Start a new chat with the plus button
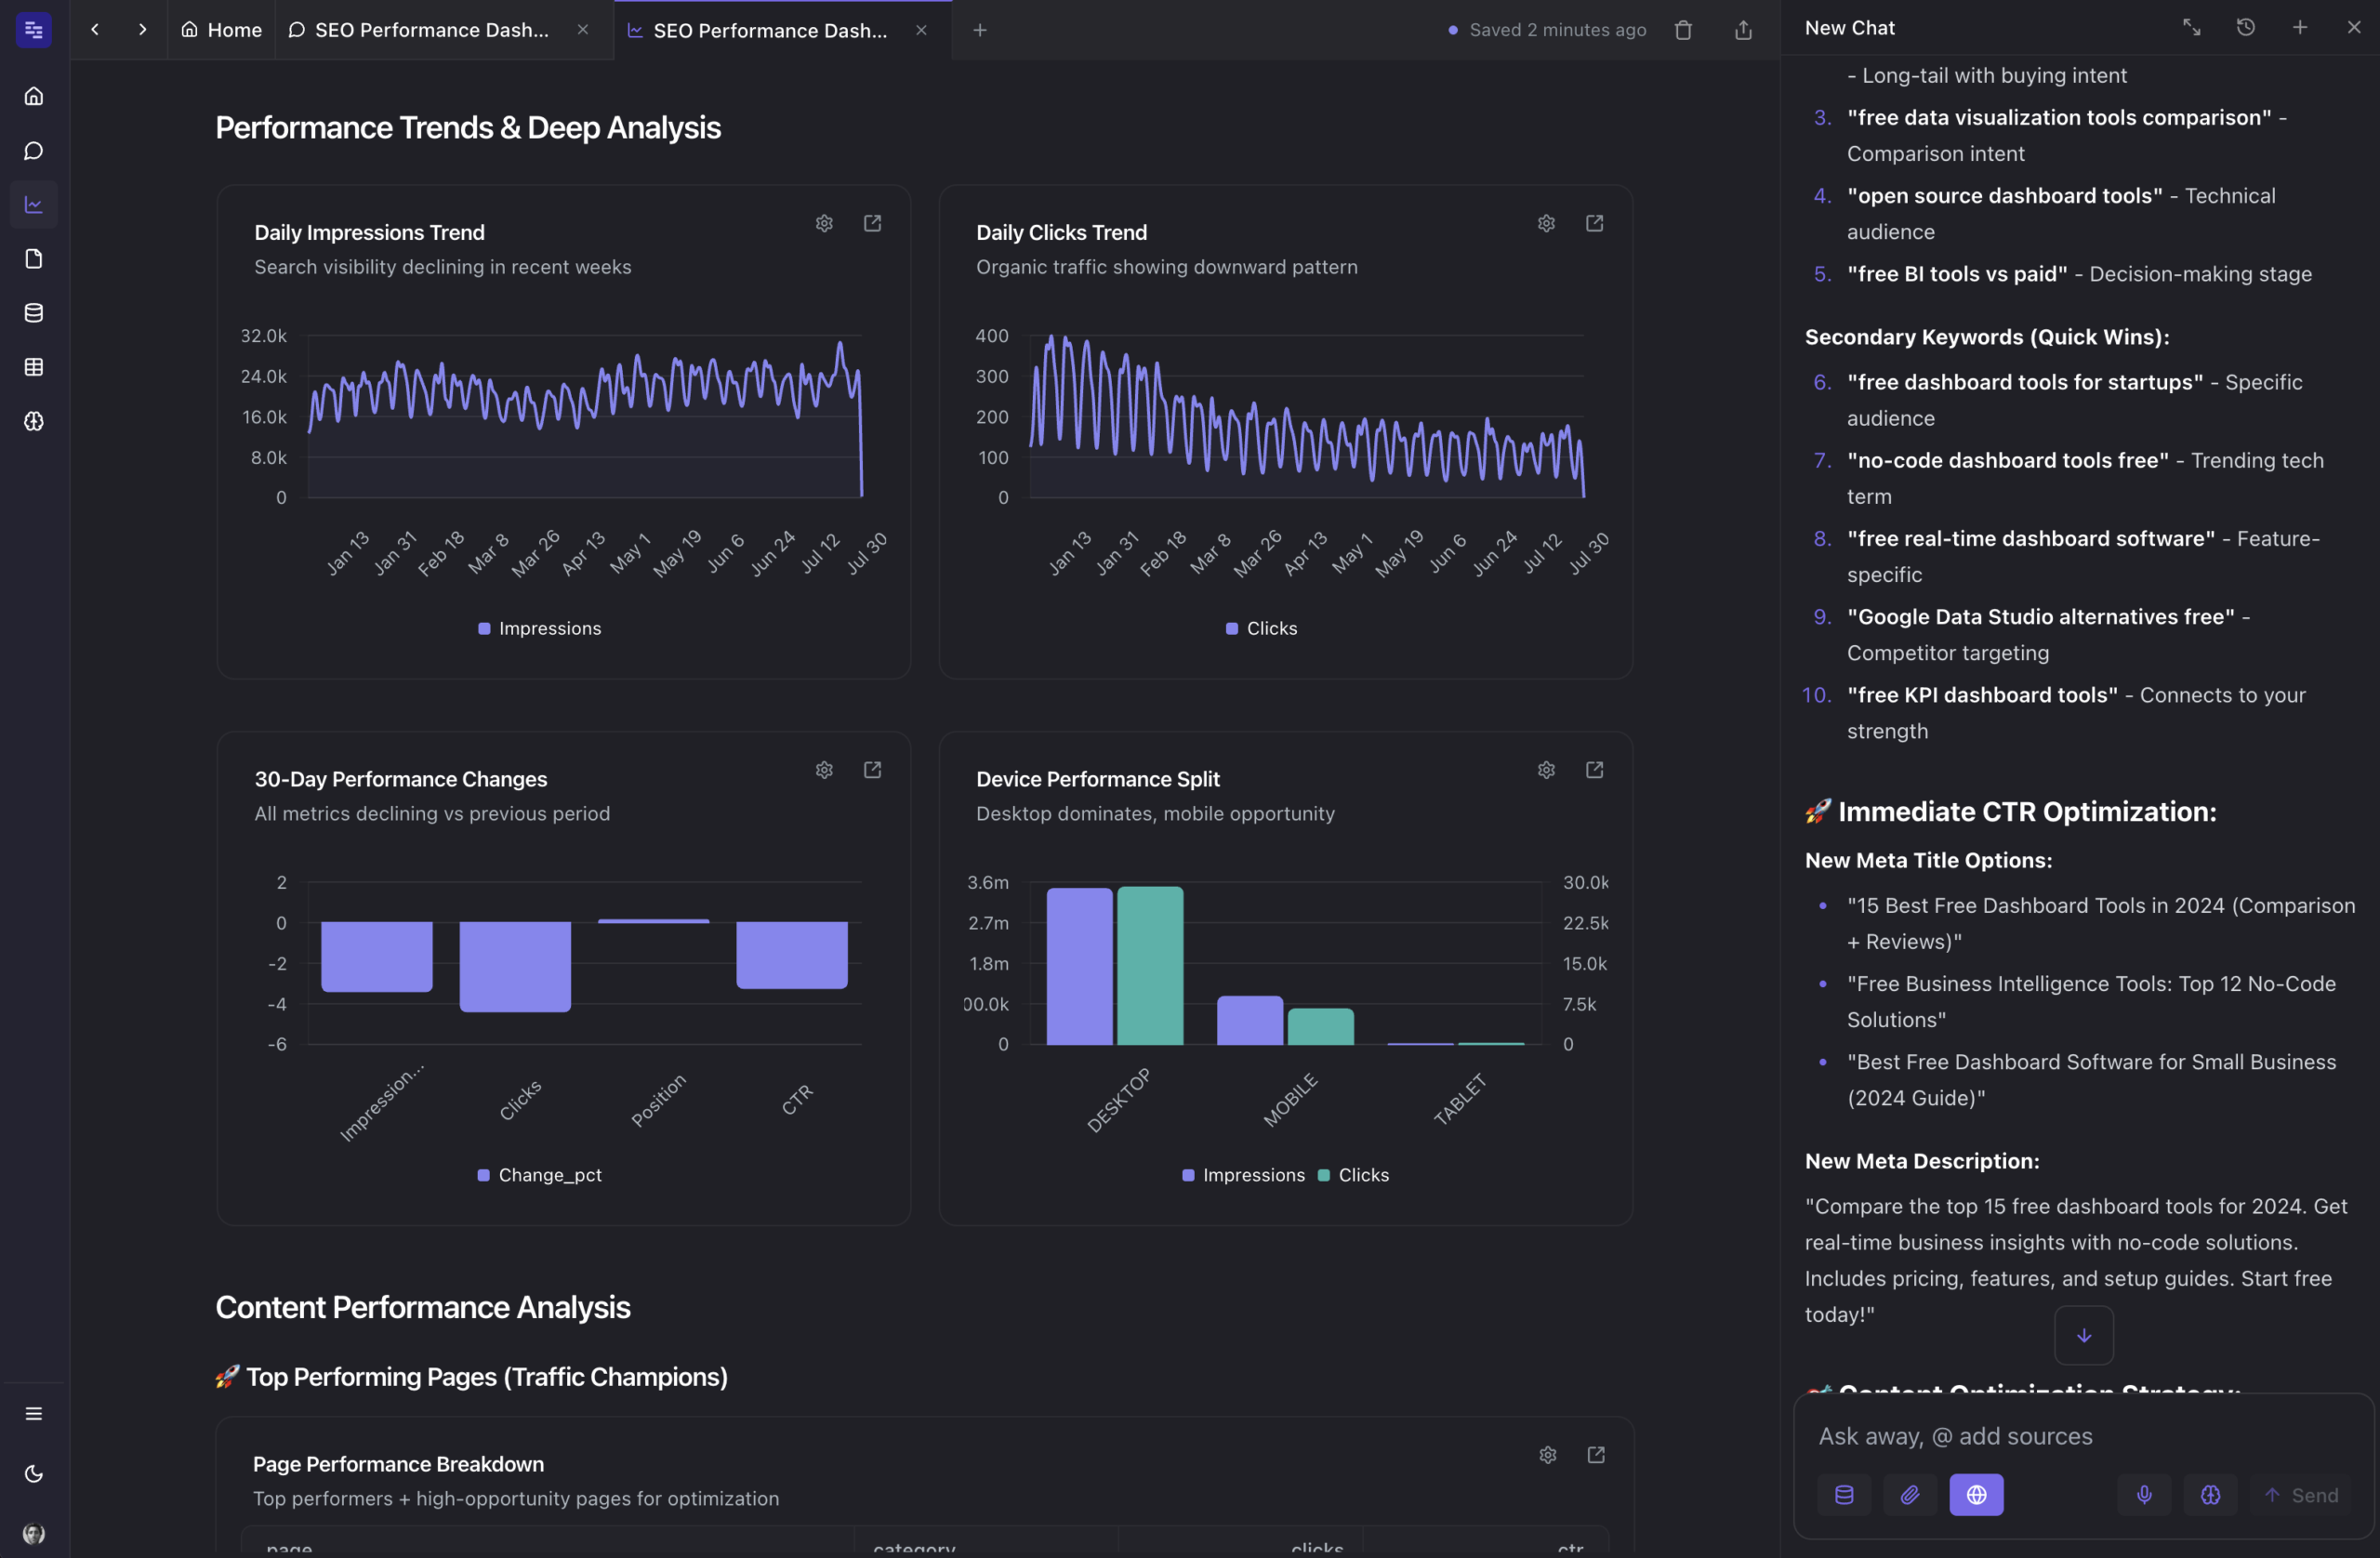Screen dimensions: 2380x1558 (x=2299, y=27)
